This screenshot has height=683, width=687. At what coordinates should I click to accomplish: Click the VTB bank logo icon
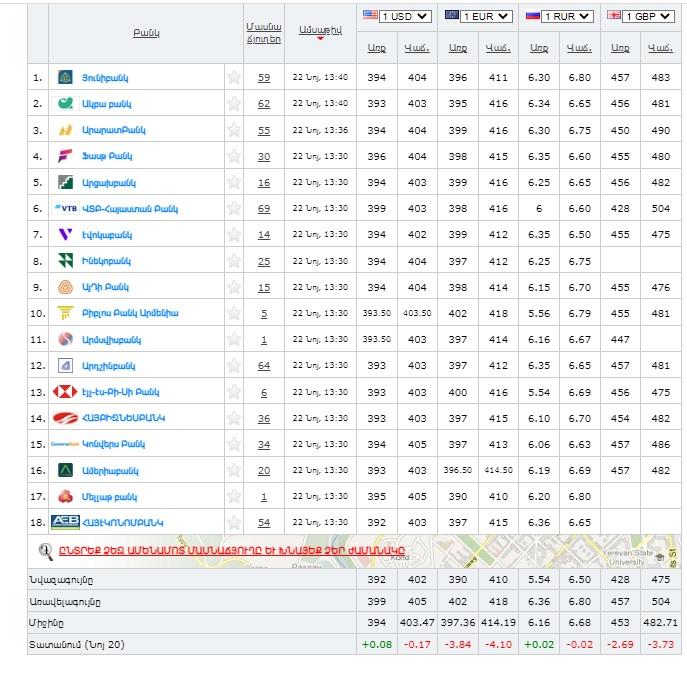click(x=65, y=208)
